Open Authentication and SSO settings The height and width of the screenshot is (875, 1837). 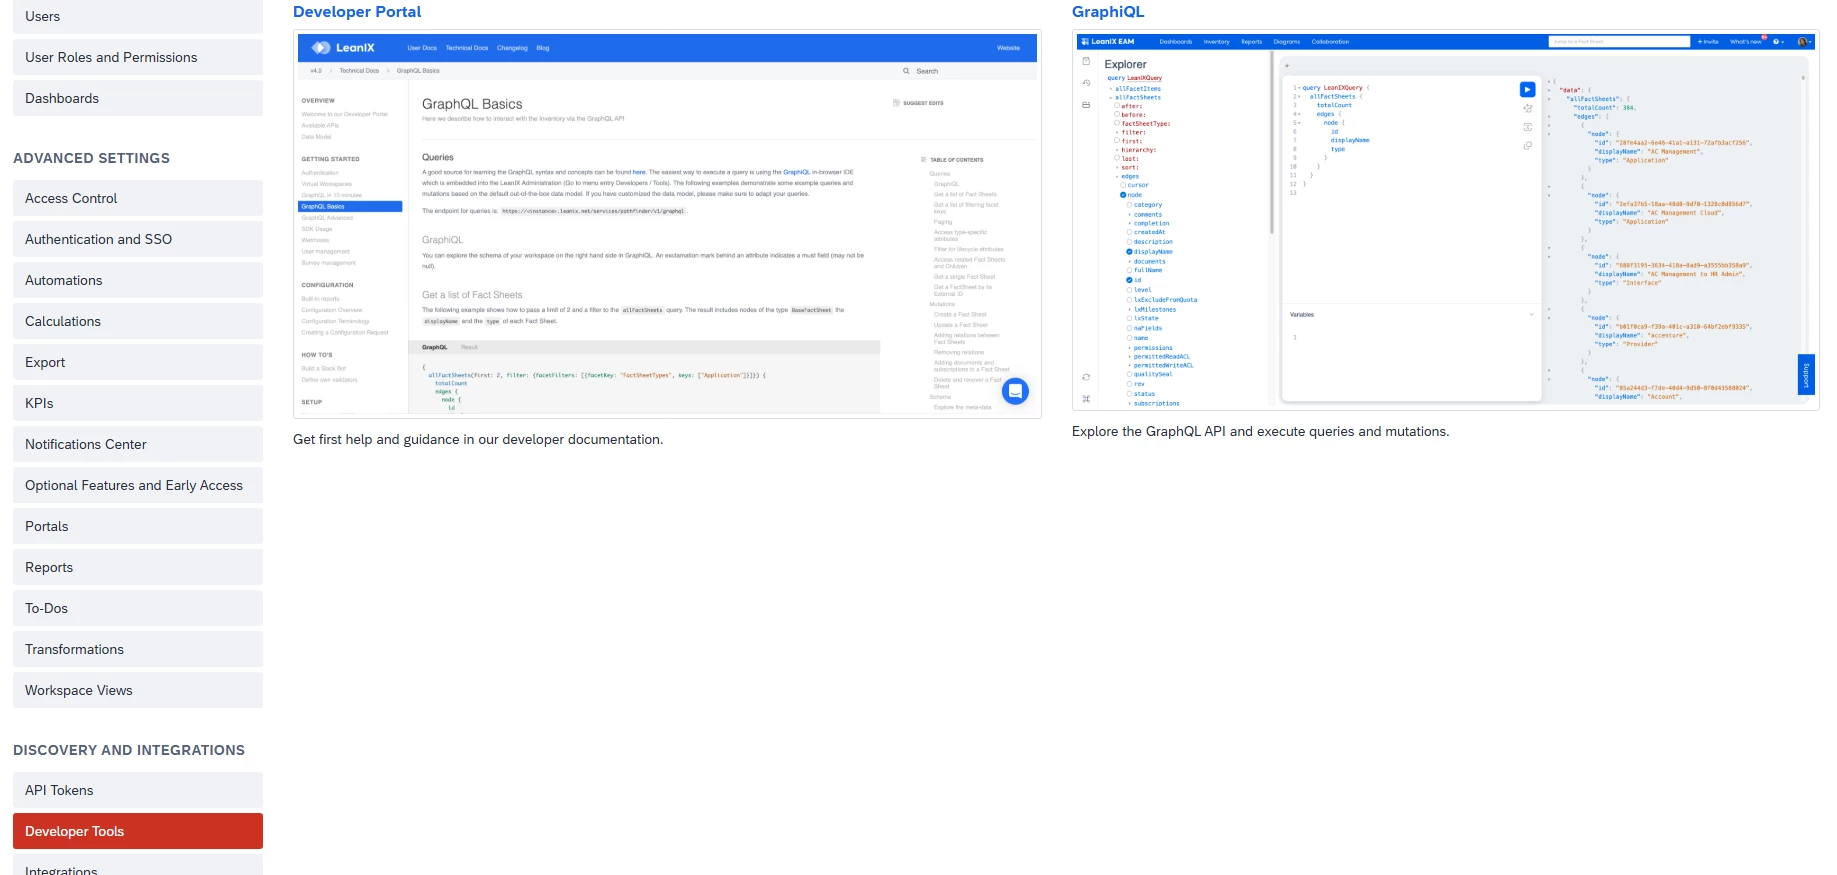pos(138,239)
